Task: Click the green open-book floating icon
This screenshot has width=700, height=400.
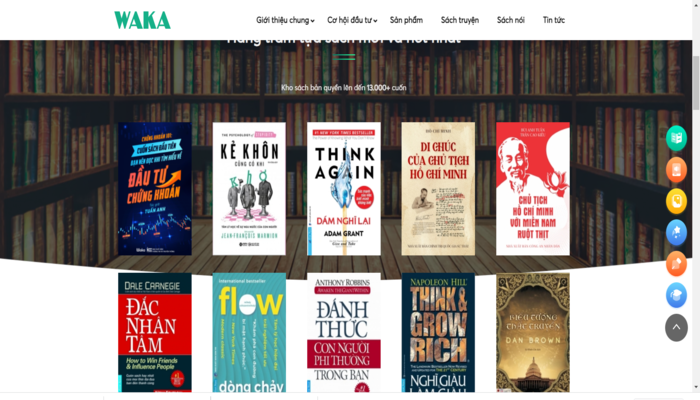Action: click(x=676, y=138)
